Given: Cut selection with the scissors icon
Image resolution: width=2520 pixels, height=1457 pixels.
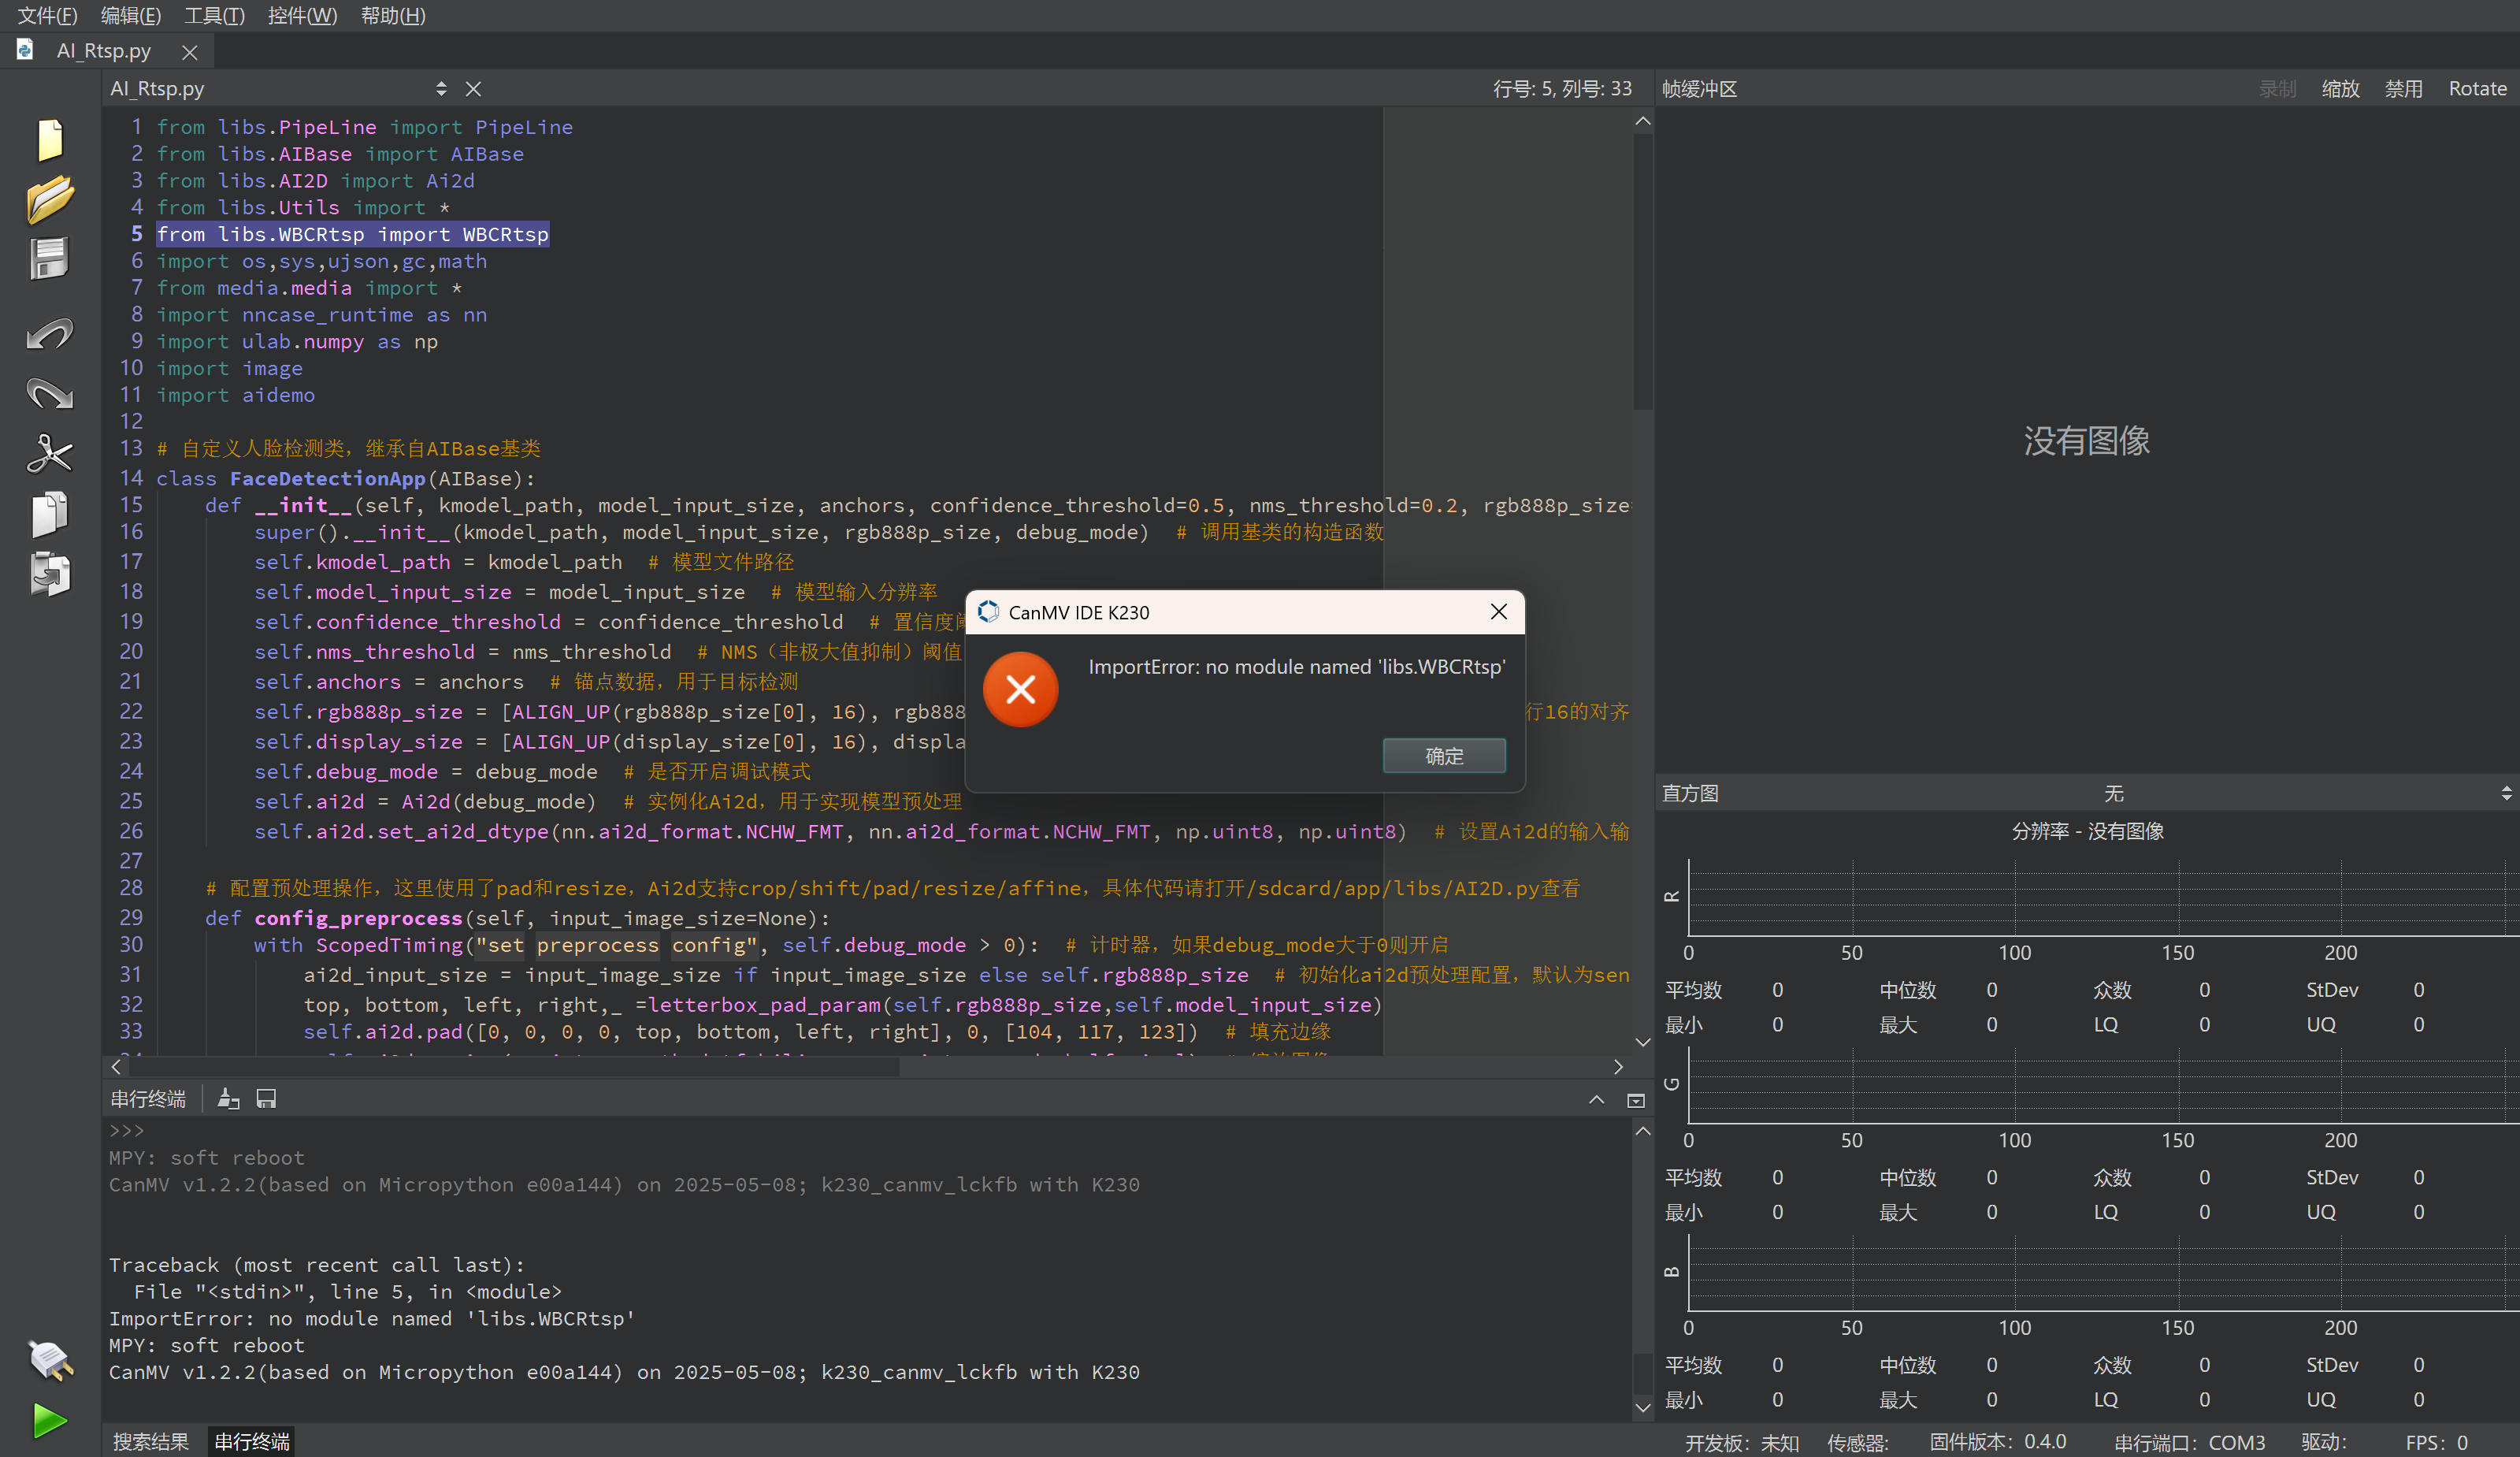Looking at the screenshot, I should pos(50,454).
